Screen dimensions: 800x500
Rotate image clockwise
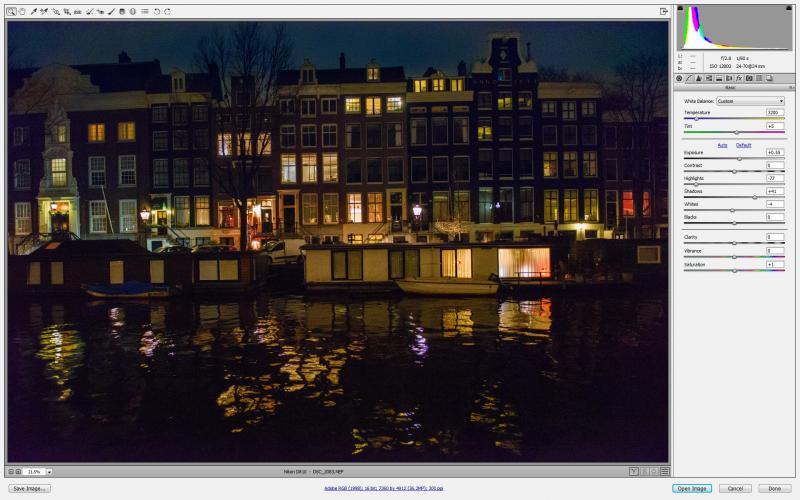(167, 11)
